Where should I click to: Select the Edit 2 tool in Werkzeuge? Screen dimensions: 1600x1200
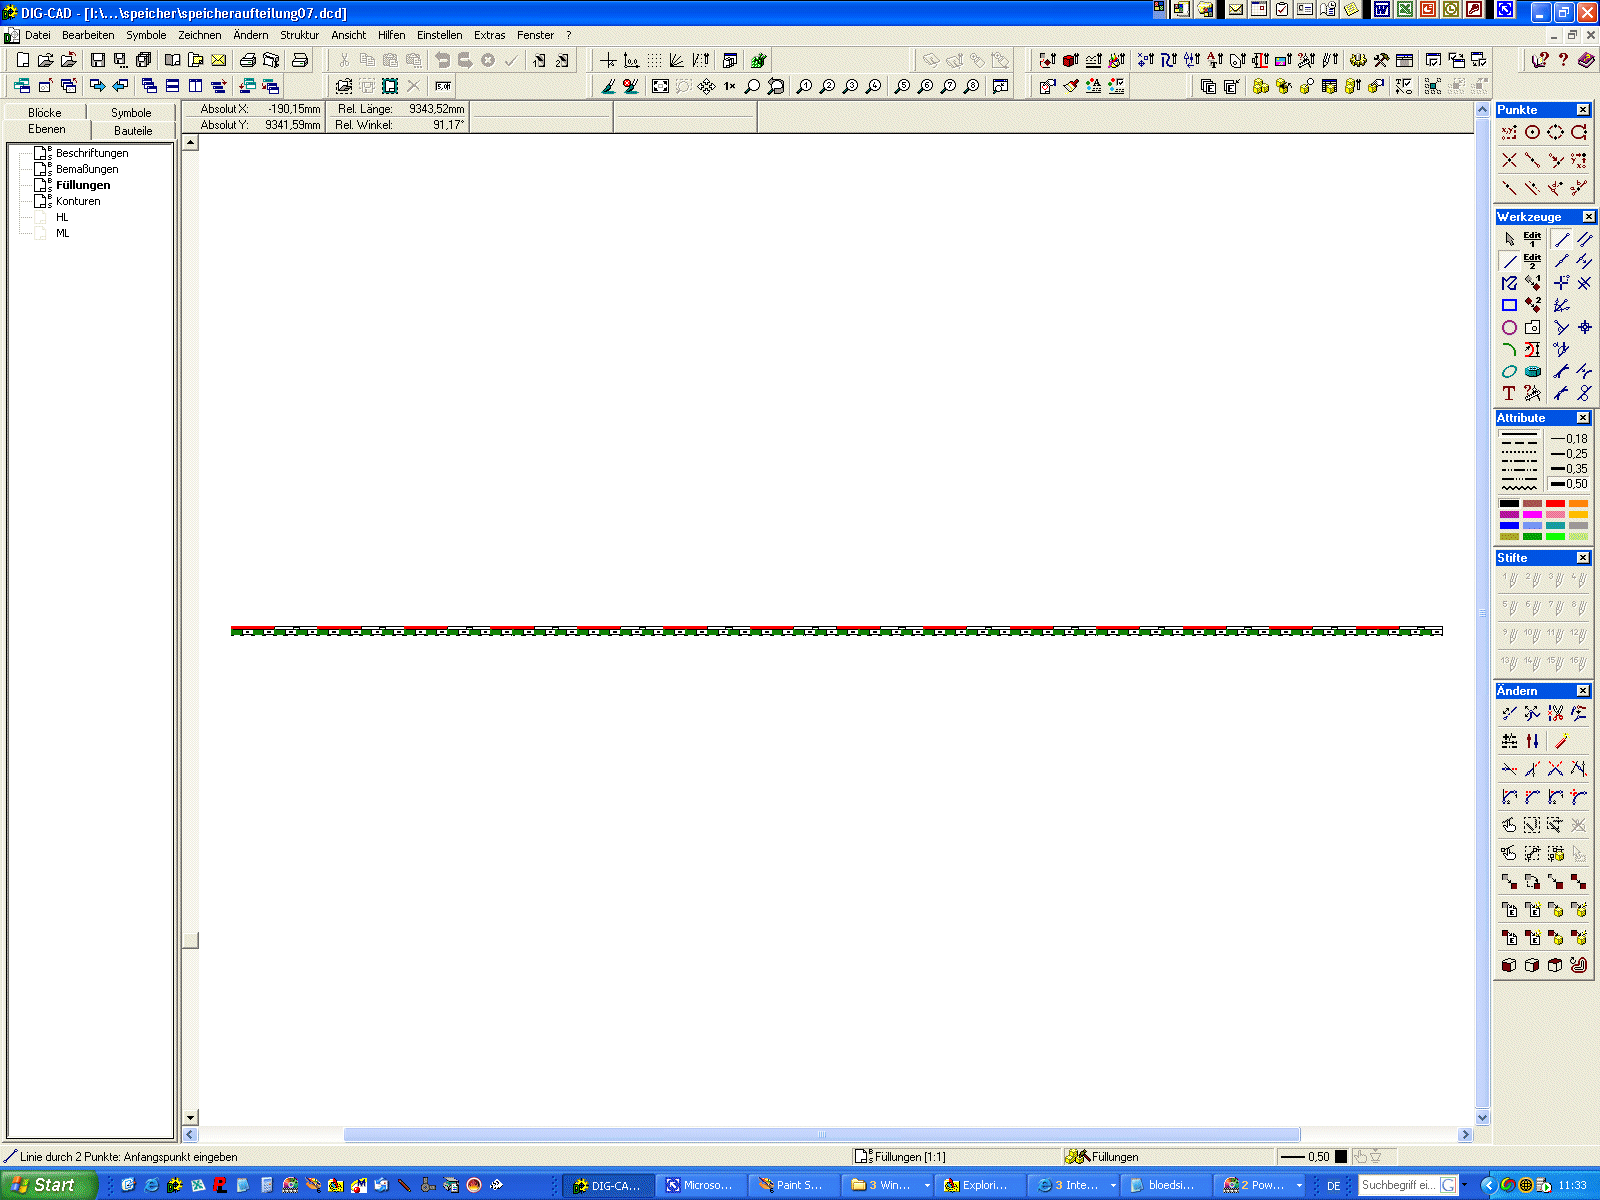(1532, 261)
